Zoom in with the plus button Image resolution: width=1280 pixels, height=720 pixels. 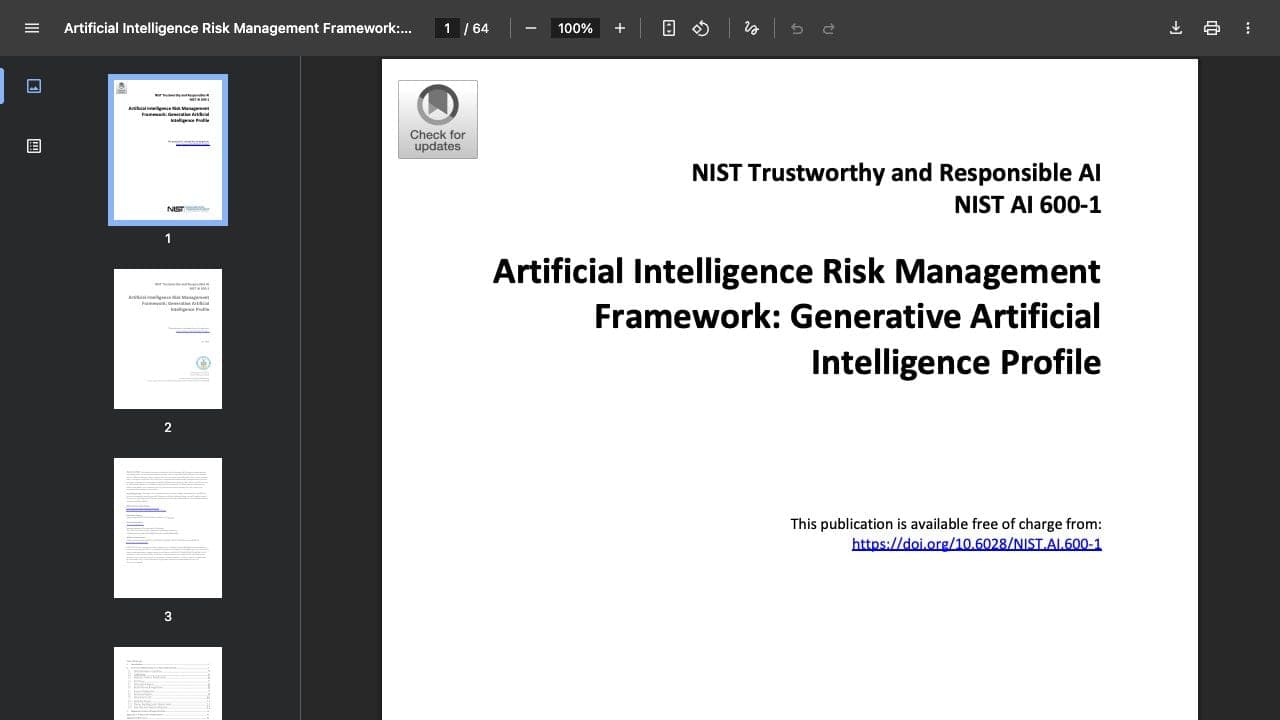coord(620,28)
